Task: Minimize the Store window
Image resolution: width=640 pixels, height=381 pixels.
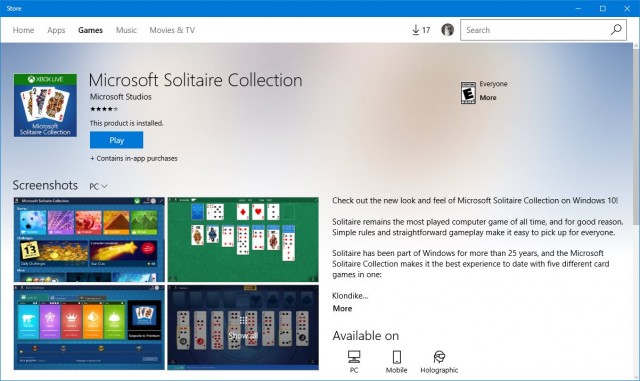Action: click(578, 8)
